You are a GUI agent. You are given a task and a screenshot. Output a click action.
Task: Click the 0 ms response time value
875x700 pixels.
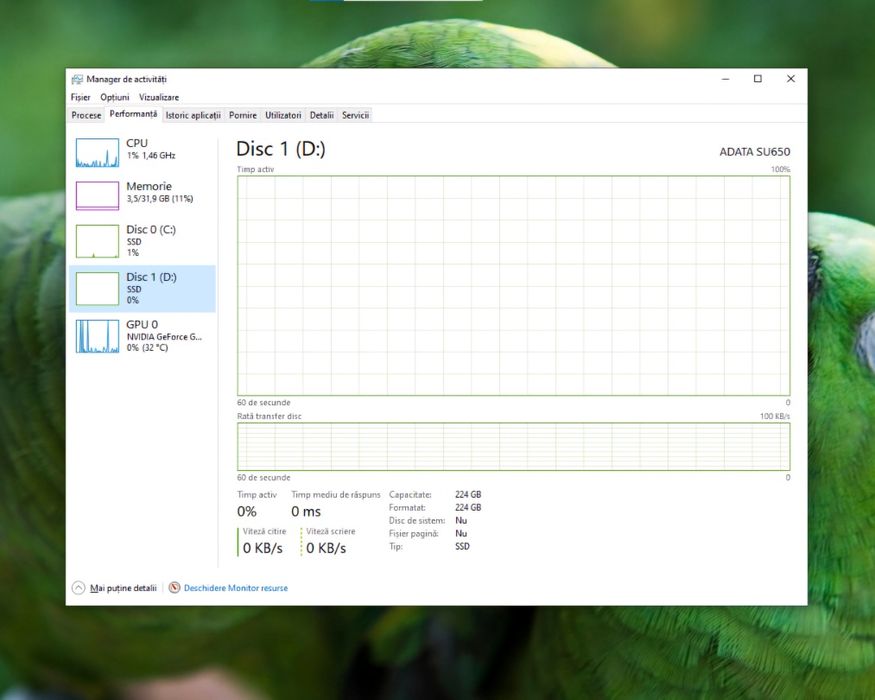[x=306, y=511]
